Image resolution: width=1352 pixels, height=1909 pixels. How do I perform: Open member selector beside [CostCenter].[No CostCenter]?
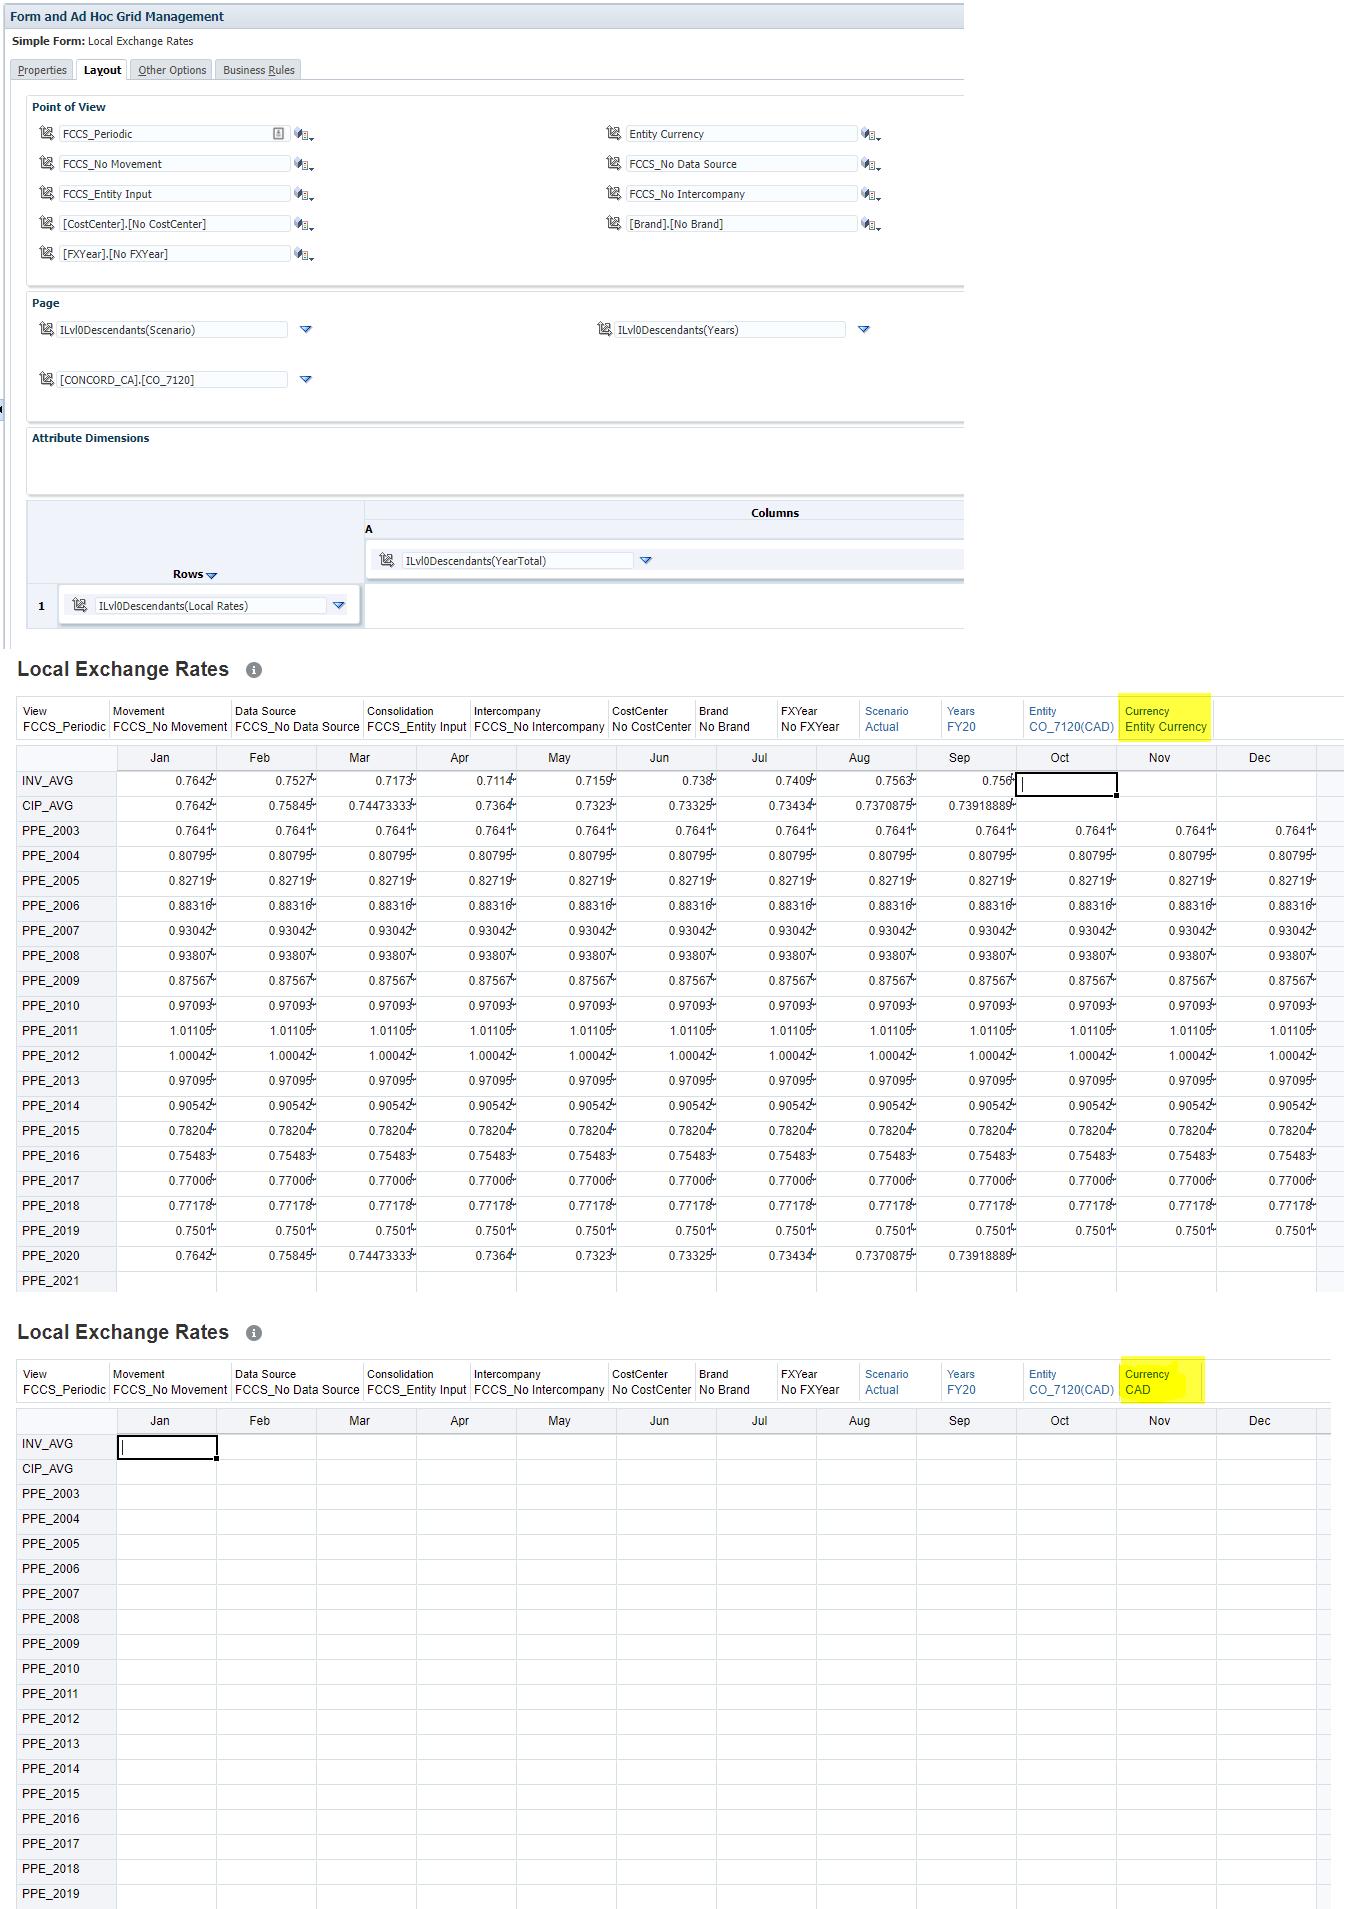[304, 225]
